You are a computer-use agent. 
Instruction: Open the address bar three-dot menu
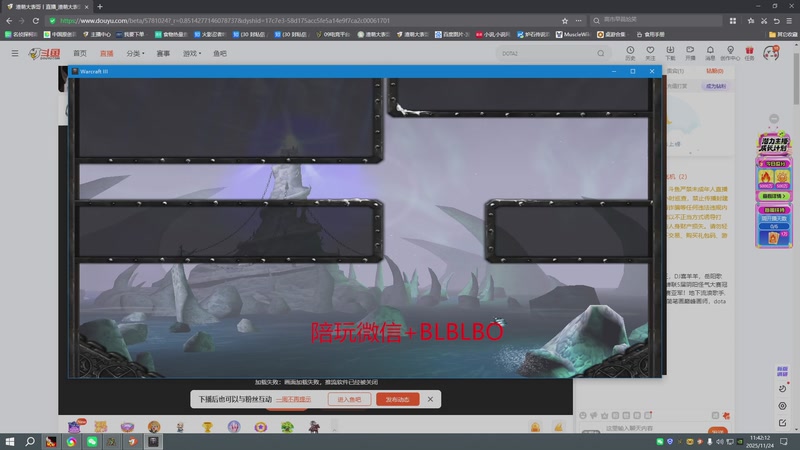[578, 21]
